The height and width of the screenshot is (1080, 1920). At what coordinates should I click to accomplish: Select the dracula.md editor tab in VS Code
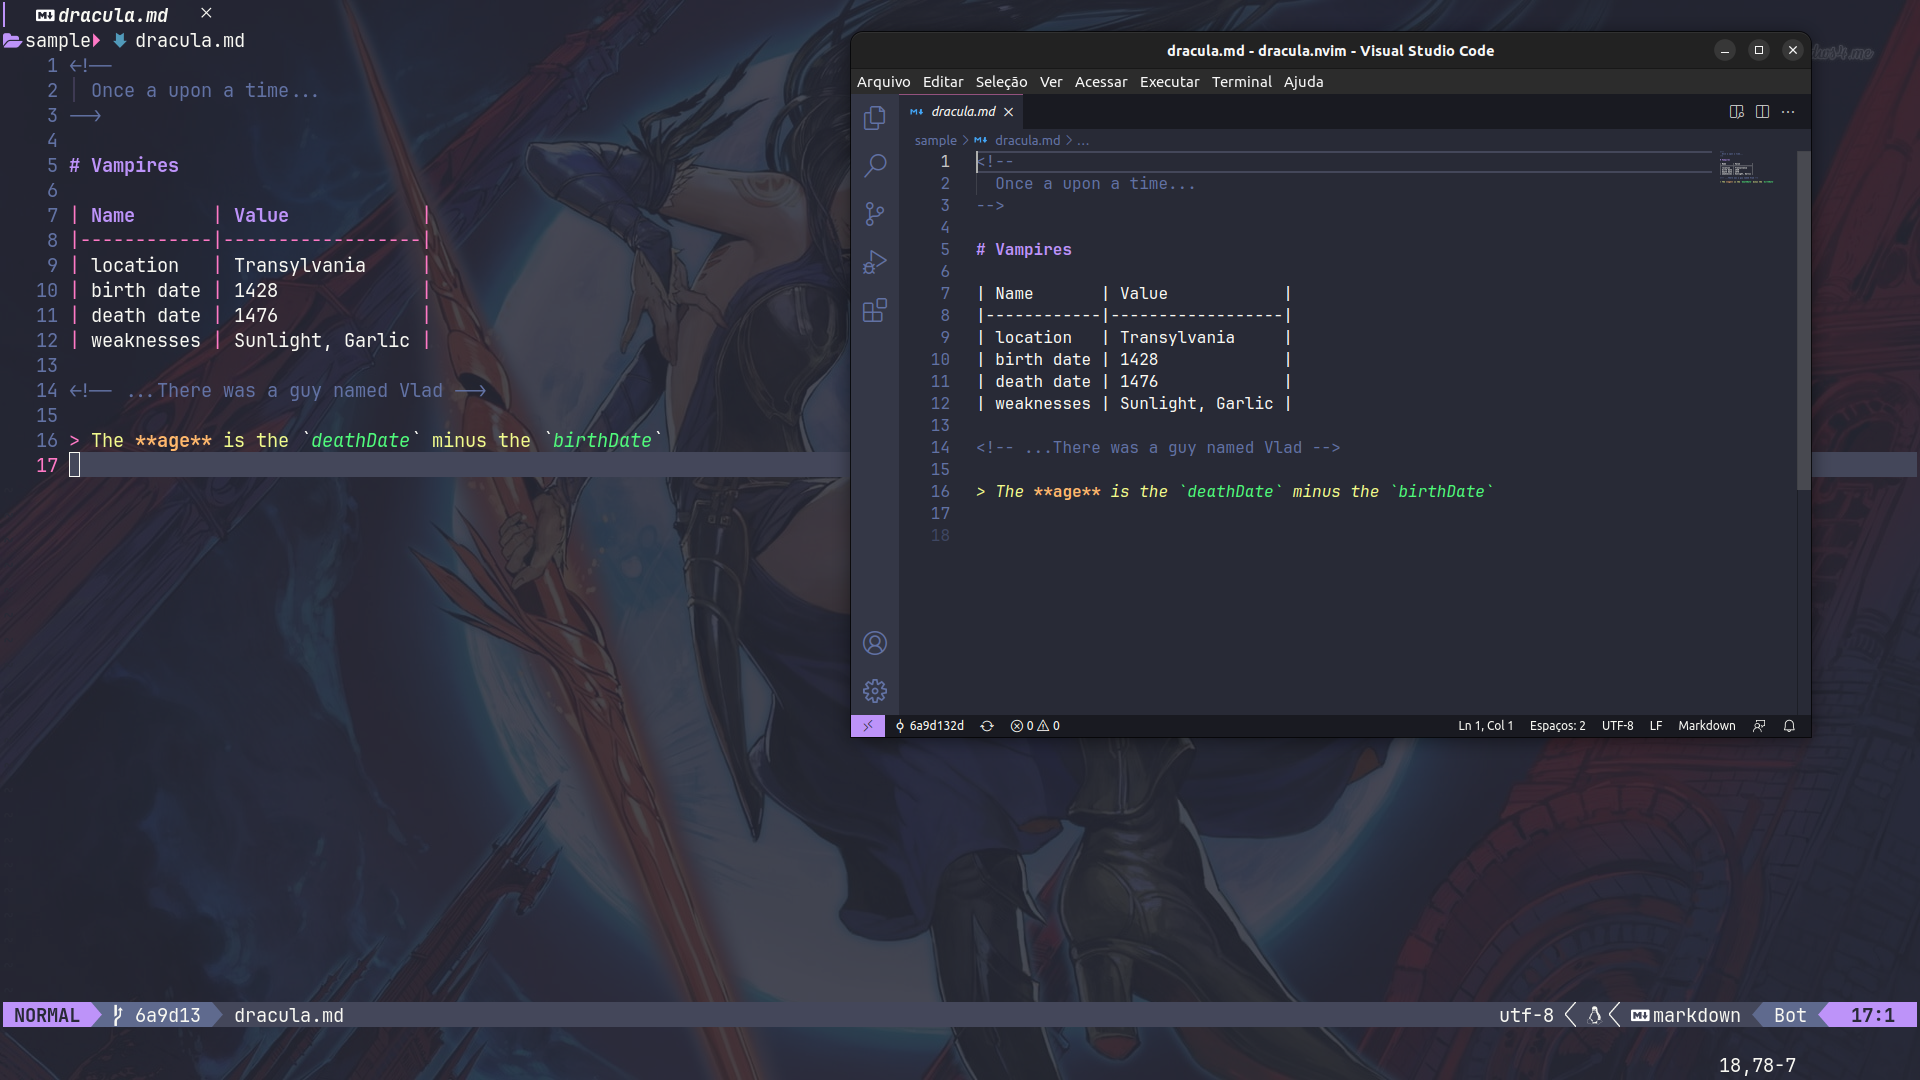(x=962, y=112)
